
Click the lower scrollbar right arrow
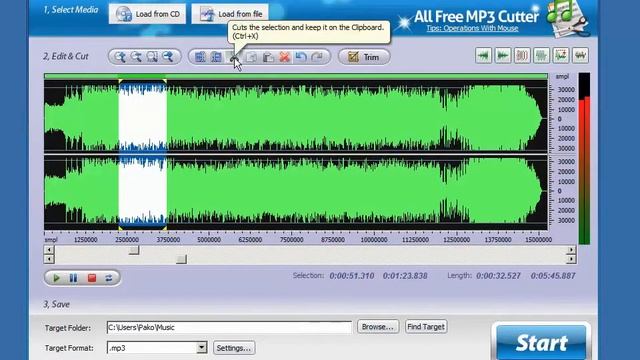point(571,259)
